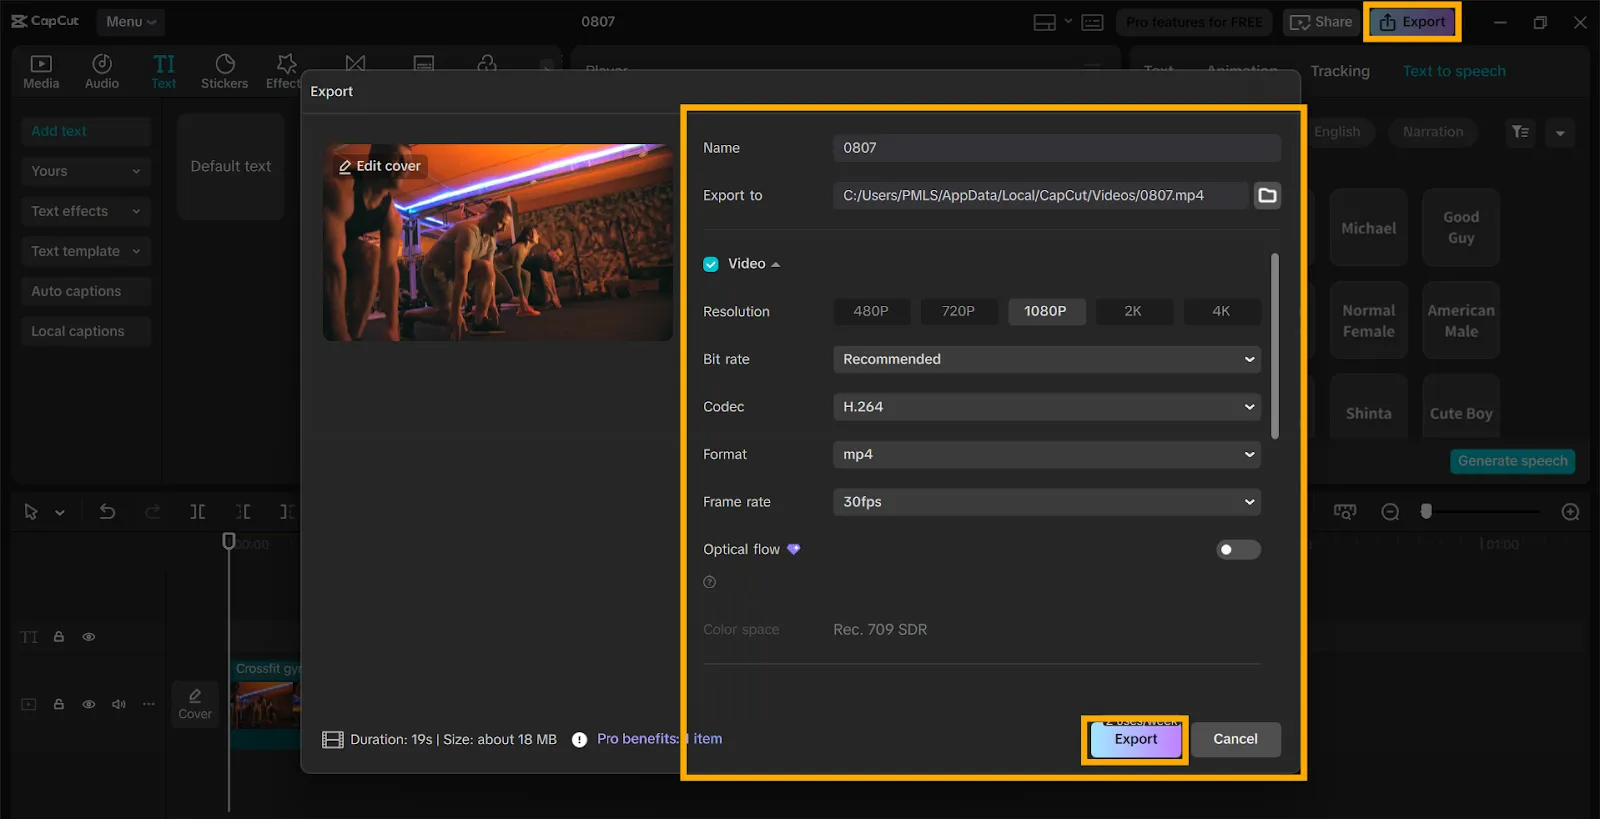Lock the text track
Screen dimensions: 1600x819
click(x=59, y=637)
